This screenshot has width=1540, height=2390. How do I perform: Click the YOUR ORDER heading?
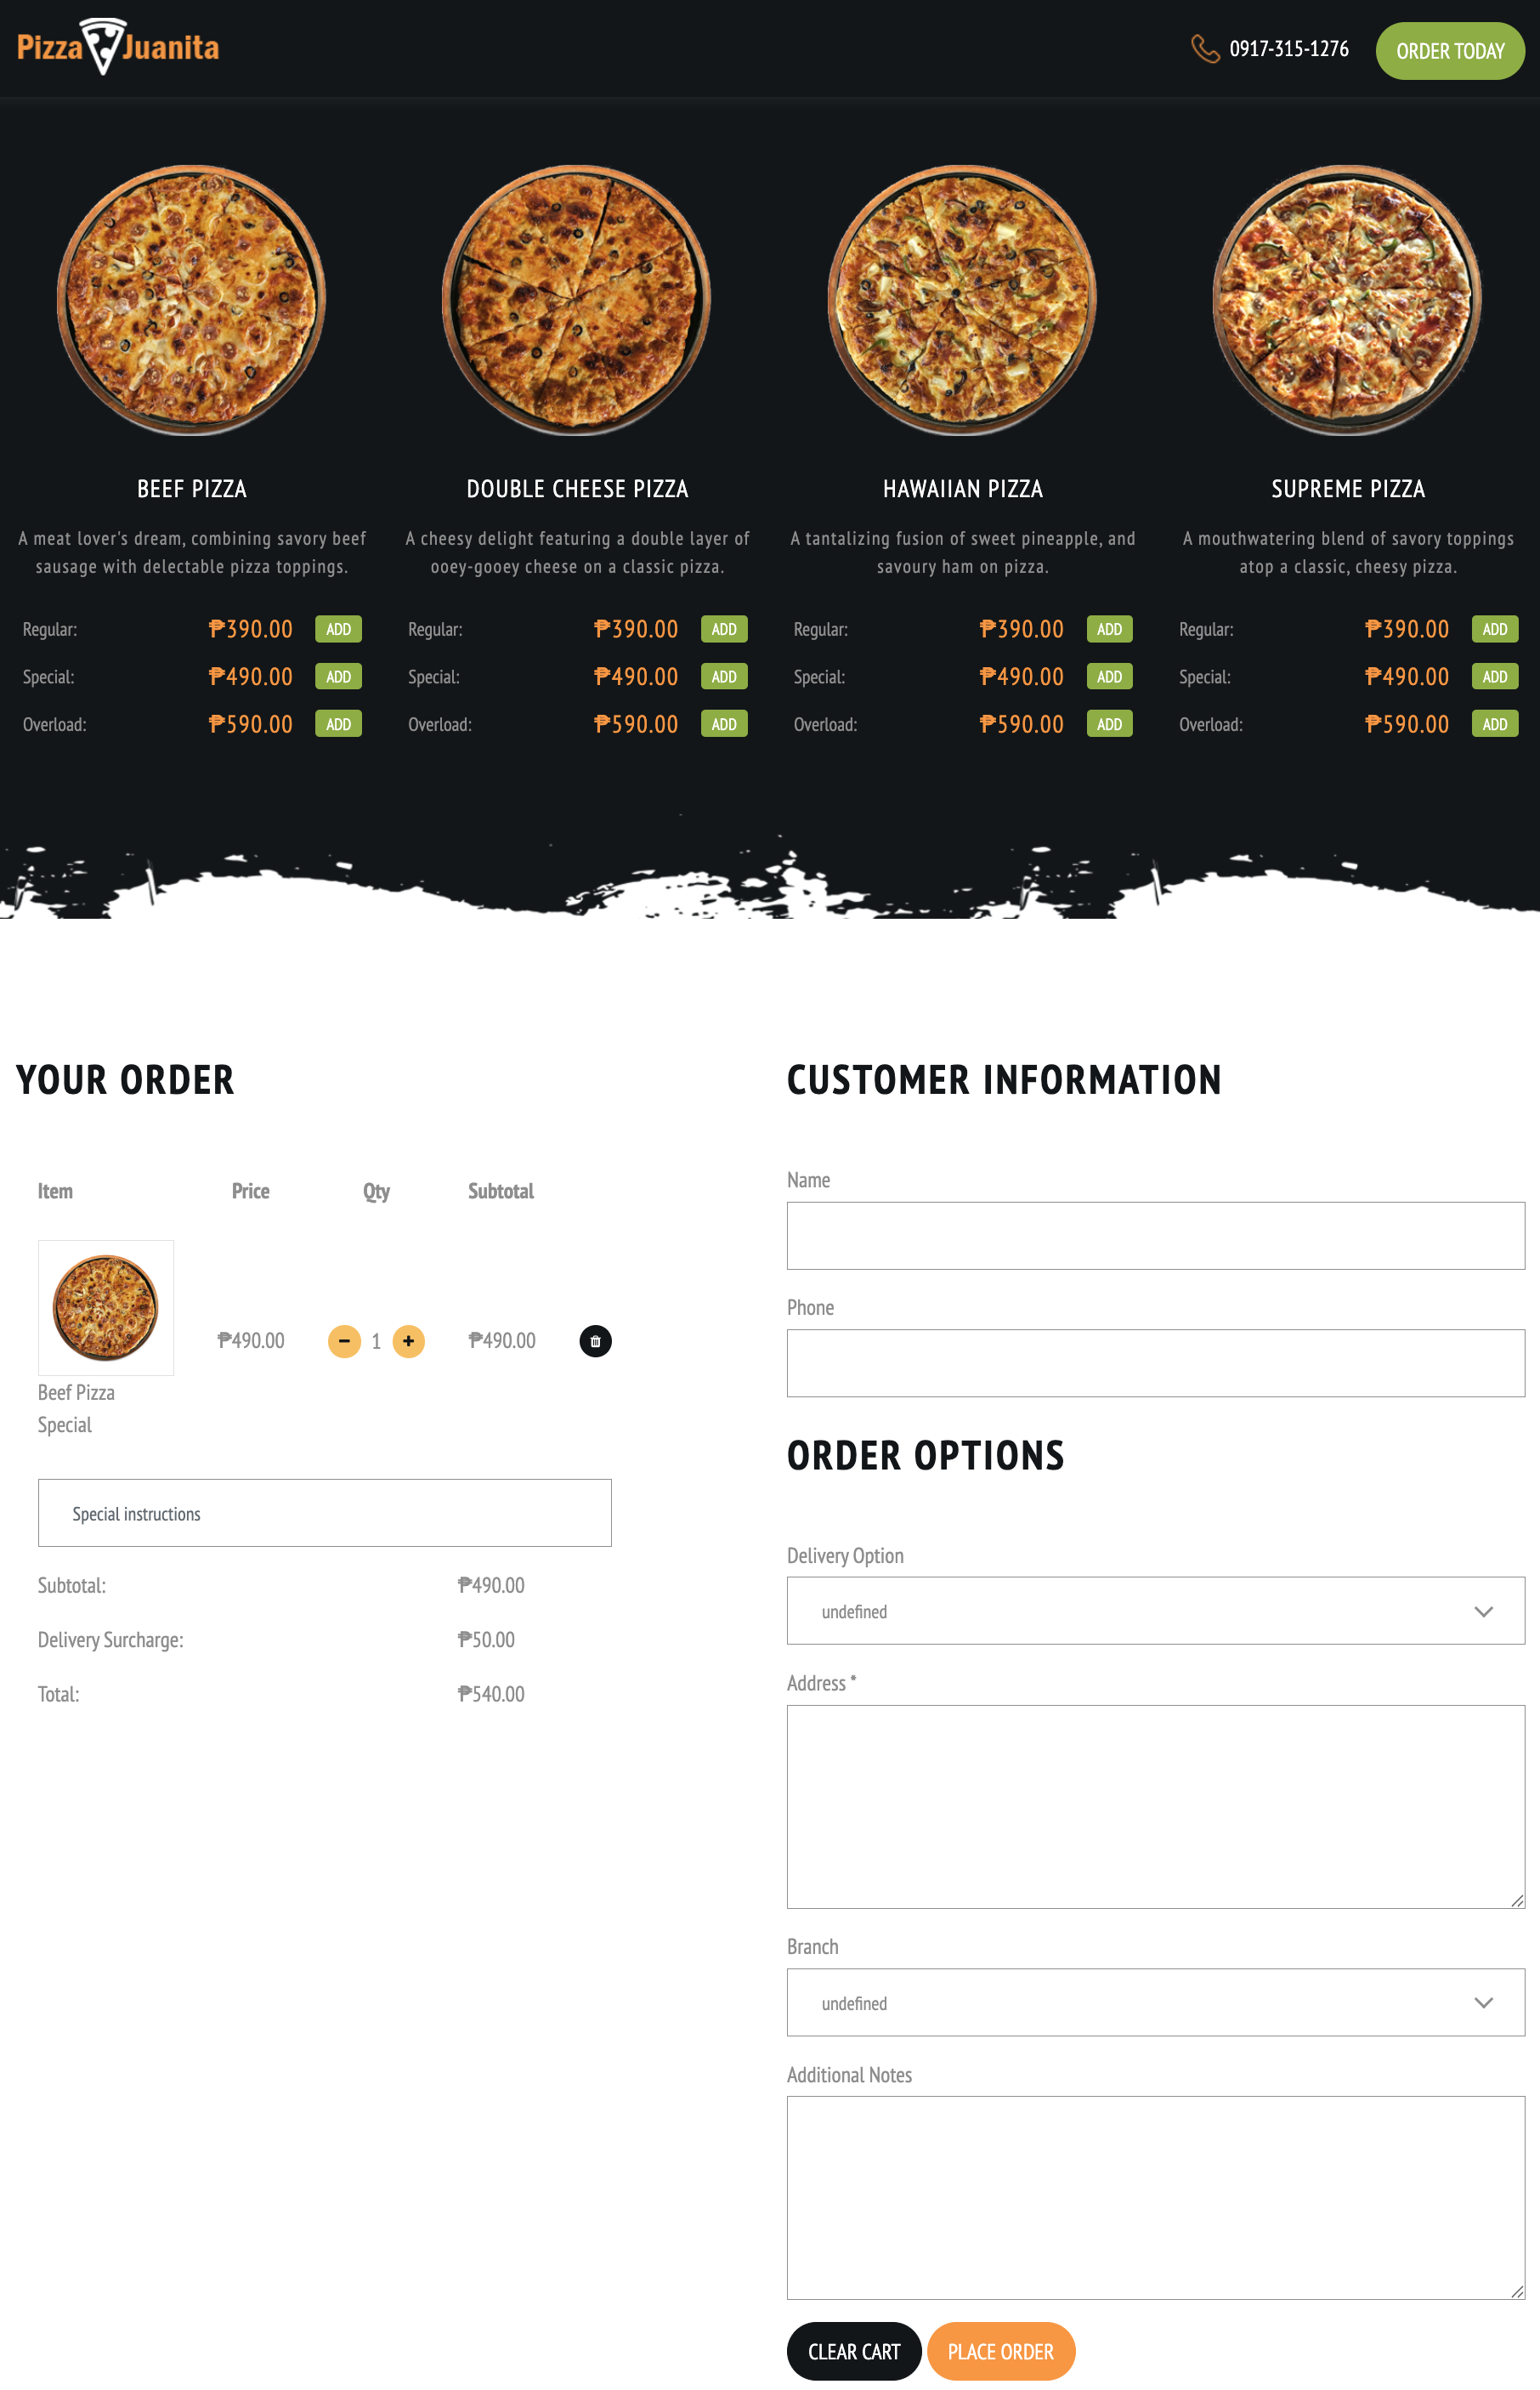(126, 1080)
